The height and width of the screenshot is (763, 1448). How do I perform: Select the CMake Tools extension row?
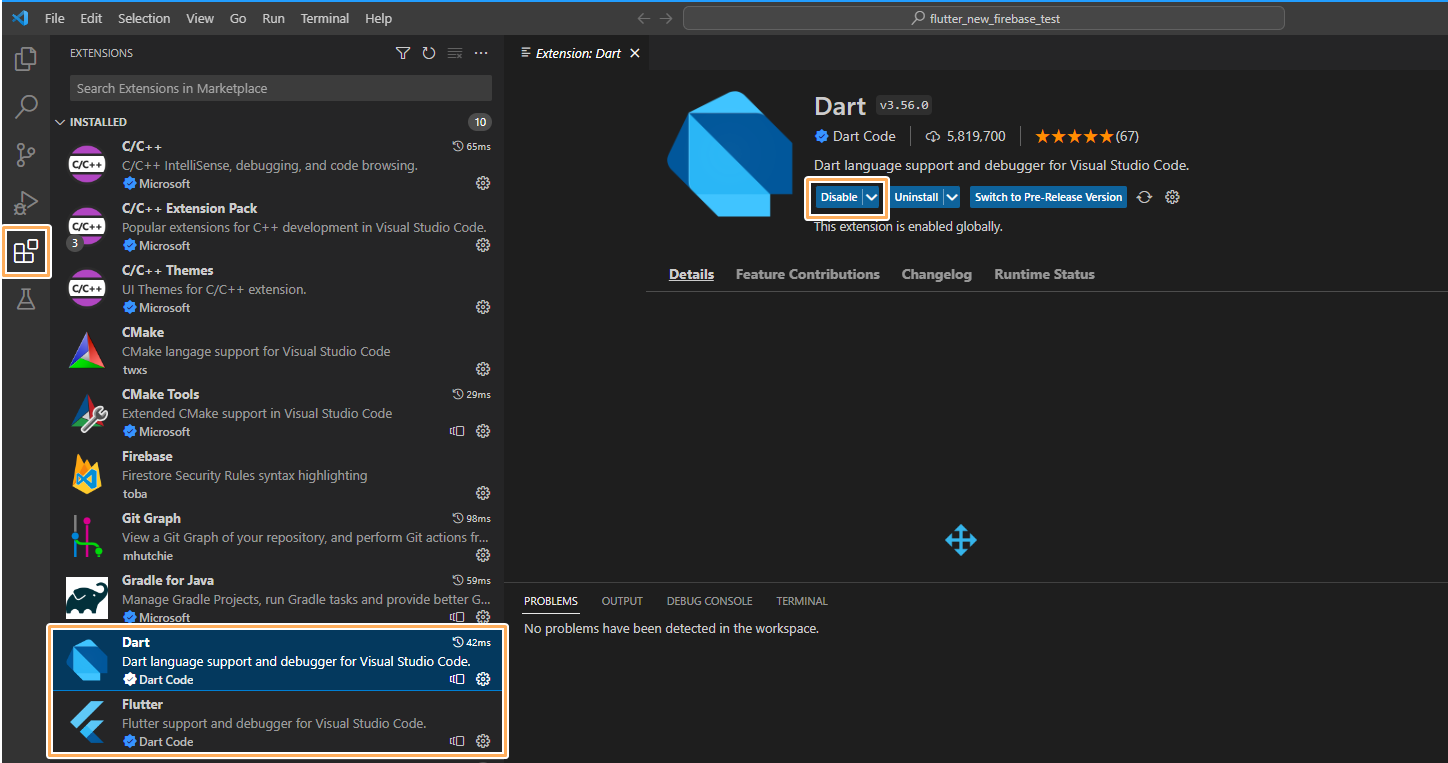(x=279, y=413)
